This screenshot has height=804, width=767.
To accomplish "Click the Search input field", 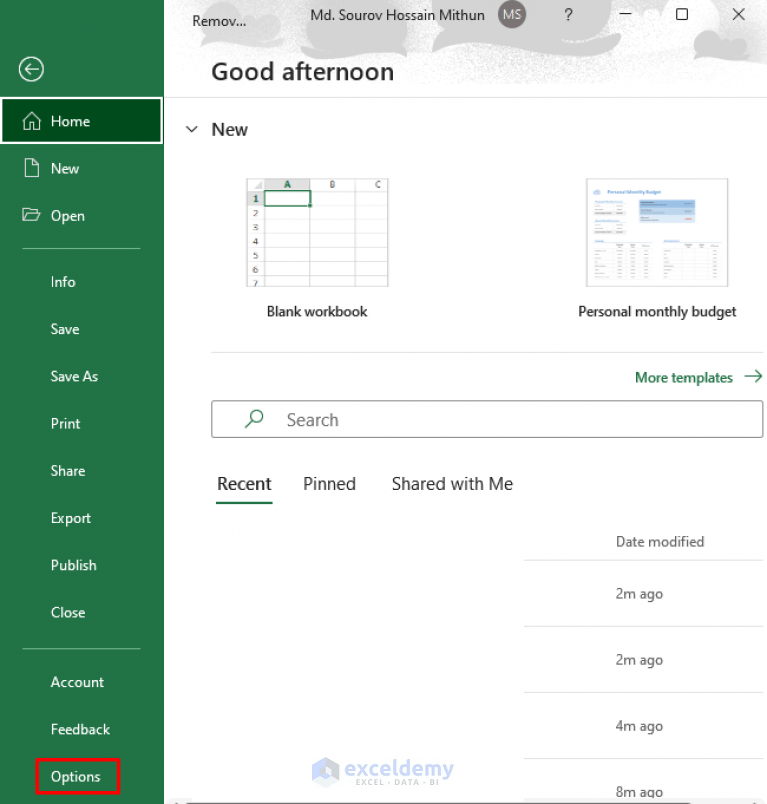I will [x=487, y=419].
